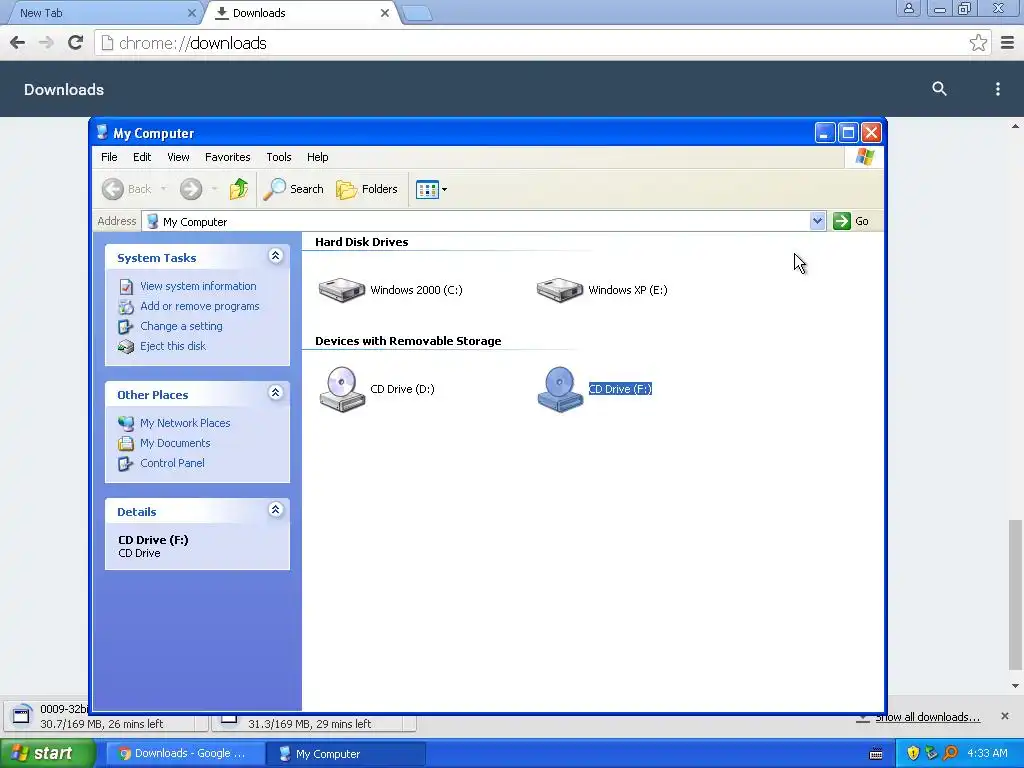Screen dimensions: 1024x768
Task: Click the My Computer title bar icon
Action: pyautogui.click(x=102, y=133)
